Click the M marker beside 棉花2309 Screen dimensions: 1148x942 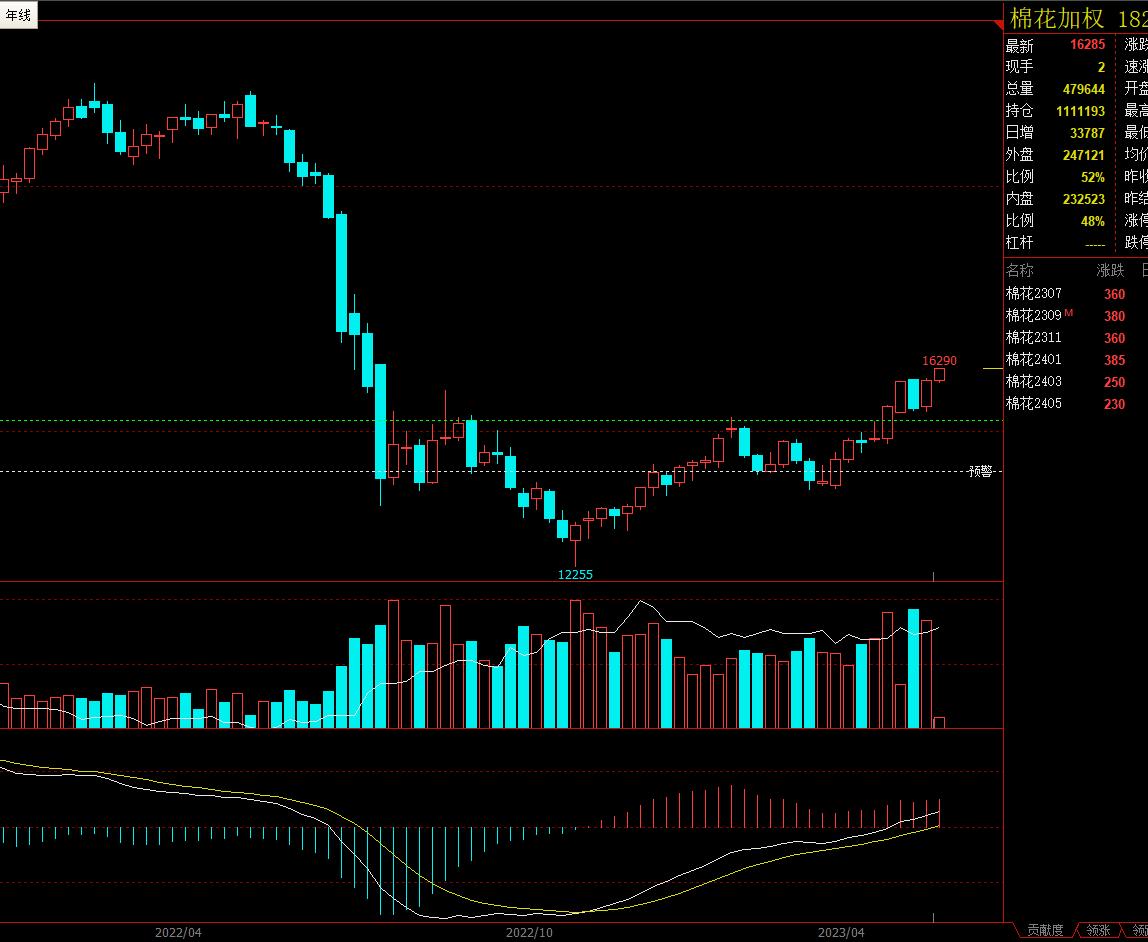click(1069, 313)
